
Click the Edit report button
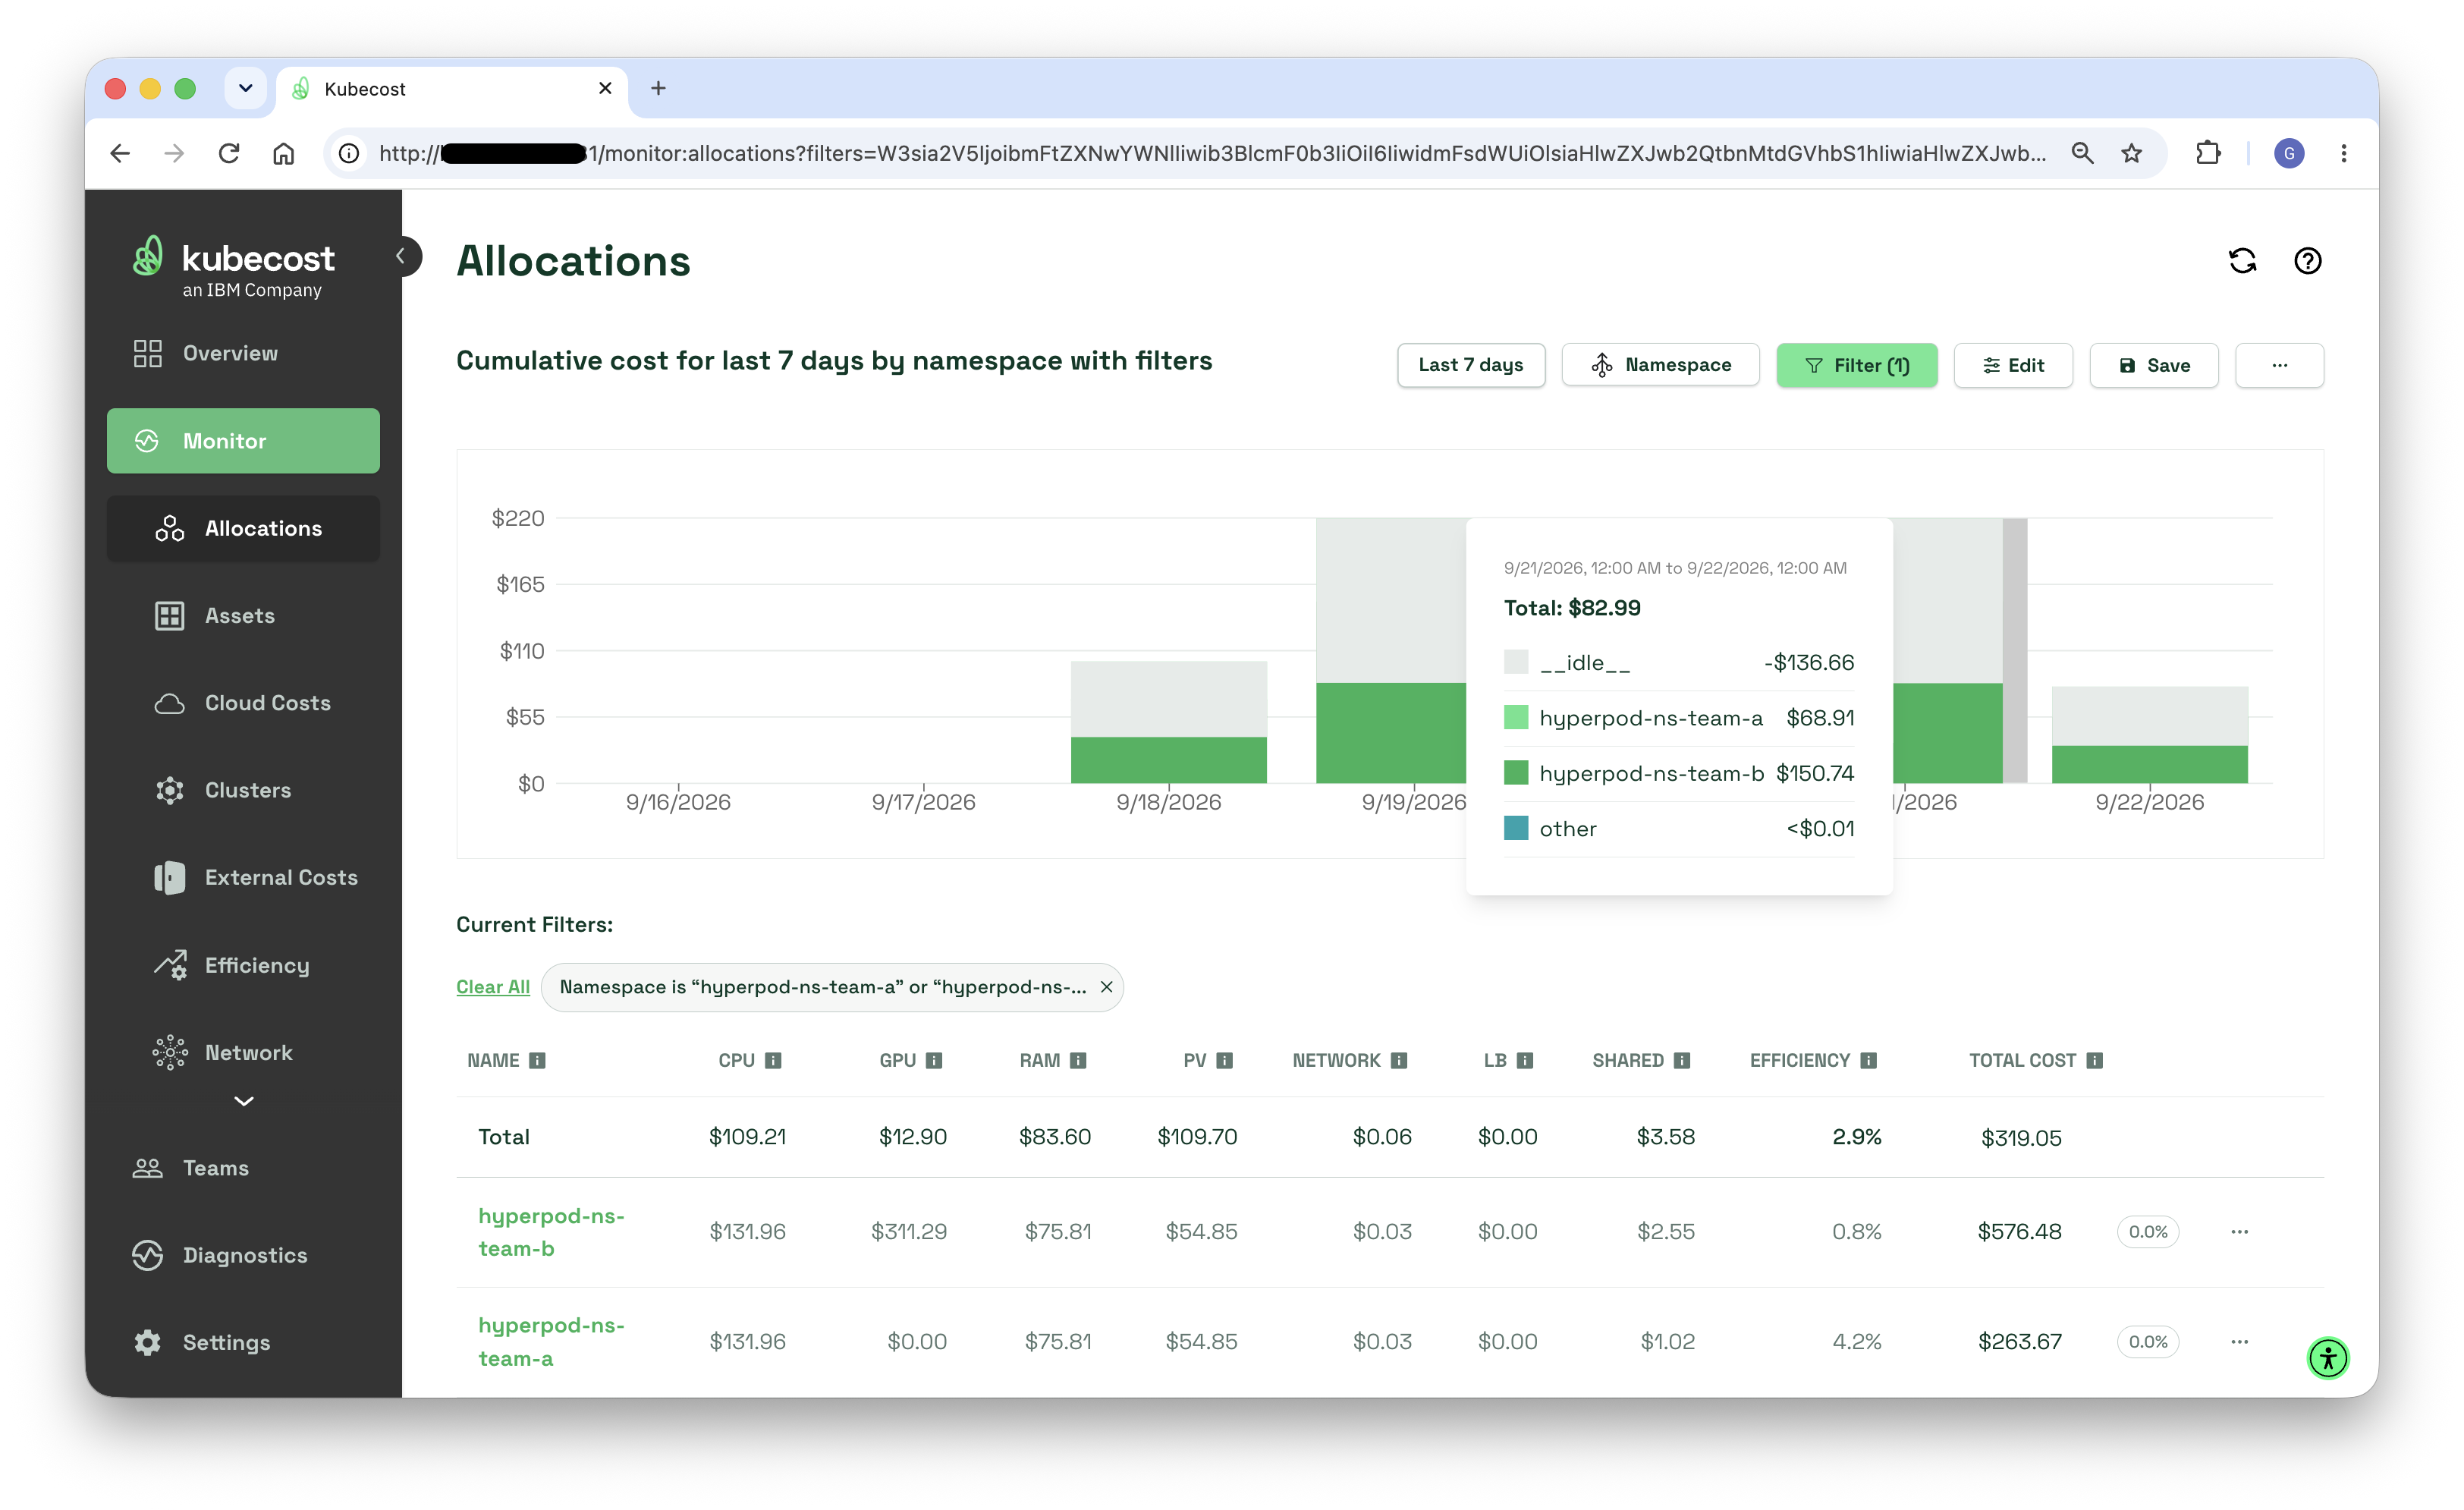coord(2013,365)
